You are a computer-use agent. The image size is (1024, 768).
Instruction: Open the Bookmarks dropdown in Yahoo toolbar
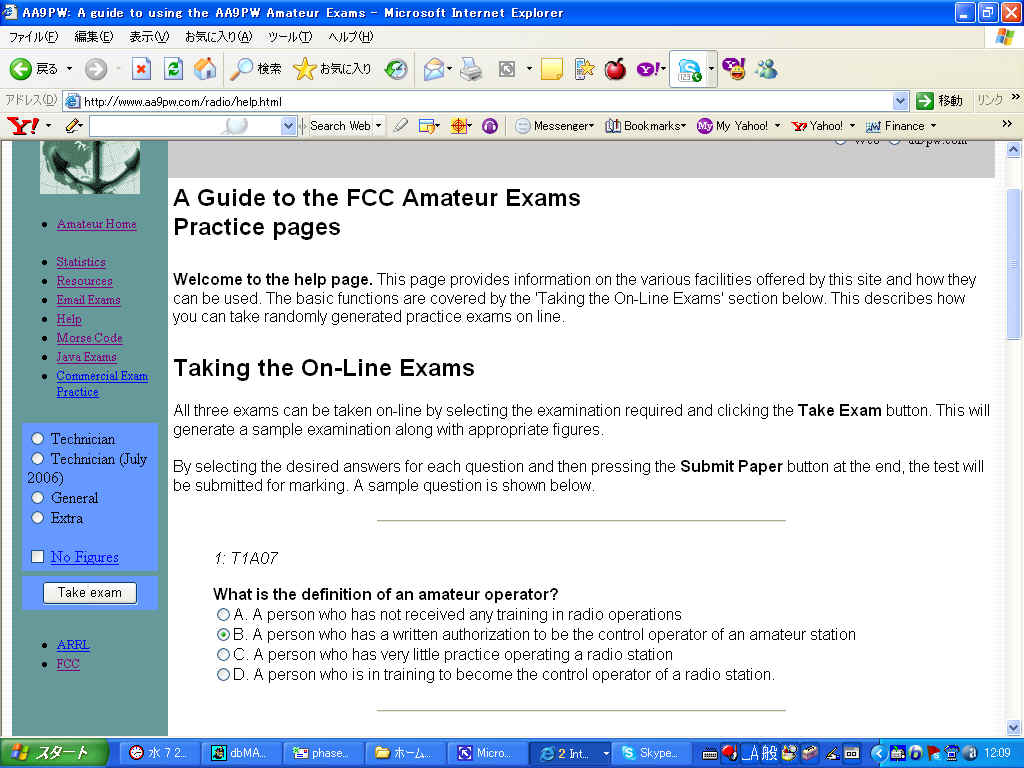coord(646,126)
